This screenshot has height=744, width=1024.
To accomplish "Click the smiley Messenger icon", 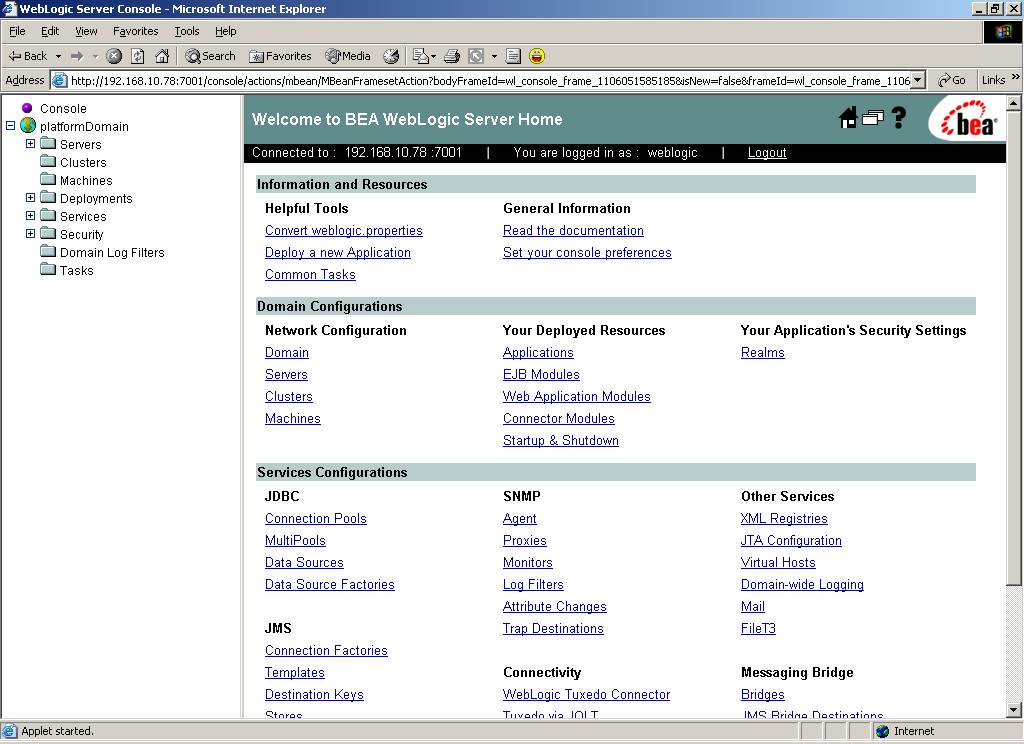I will [x=537, y=56].
